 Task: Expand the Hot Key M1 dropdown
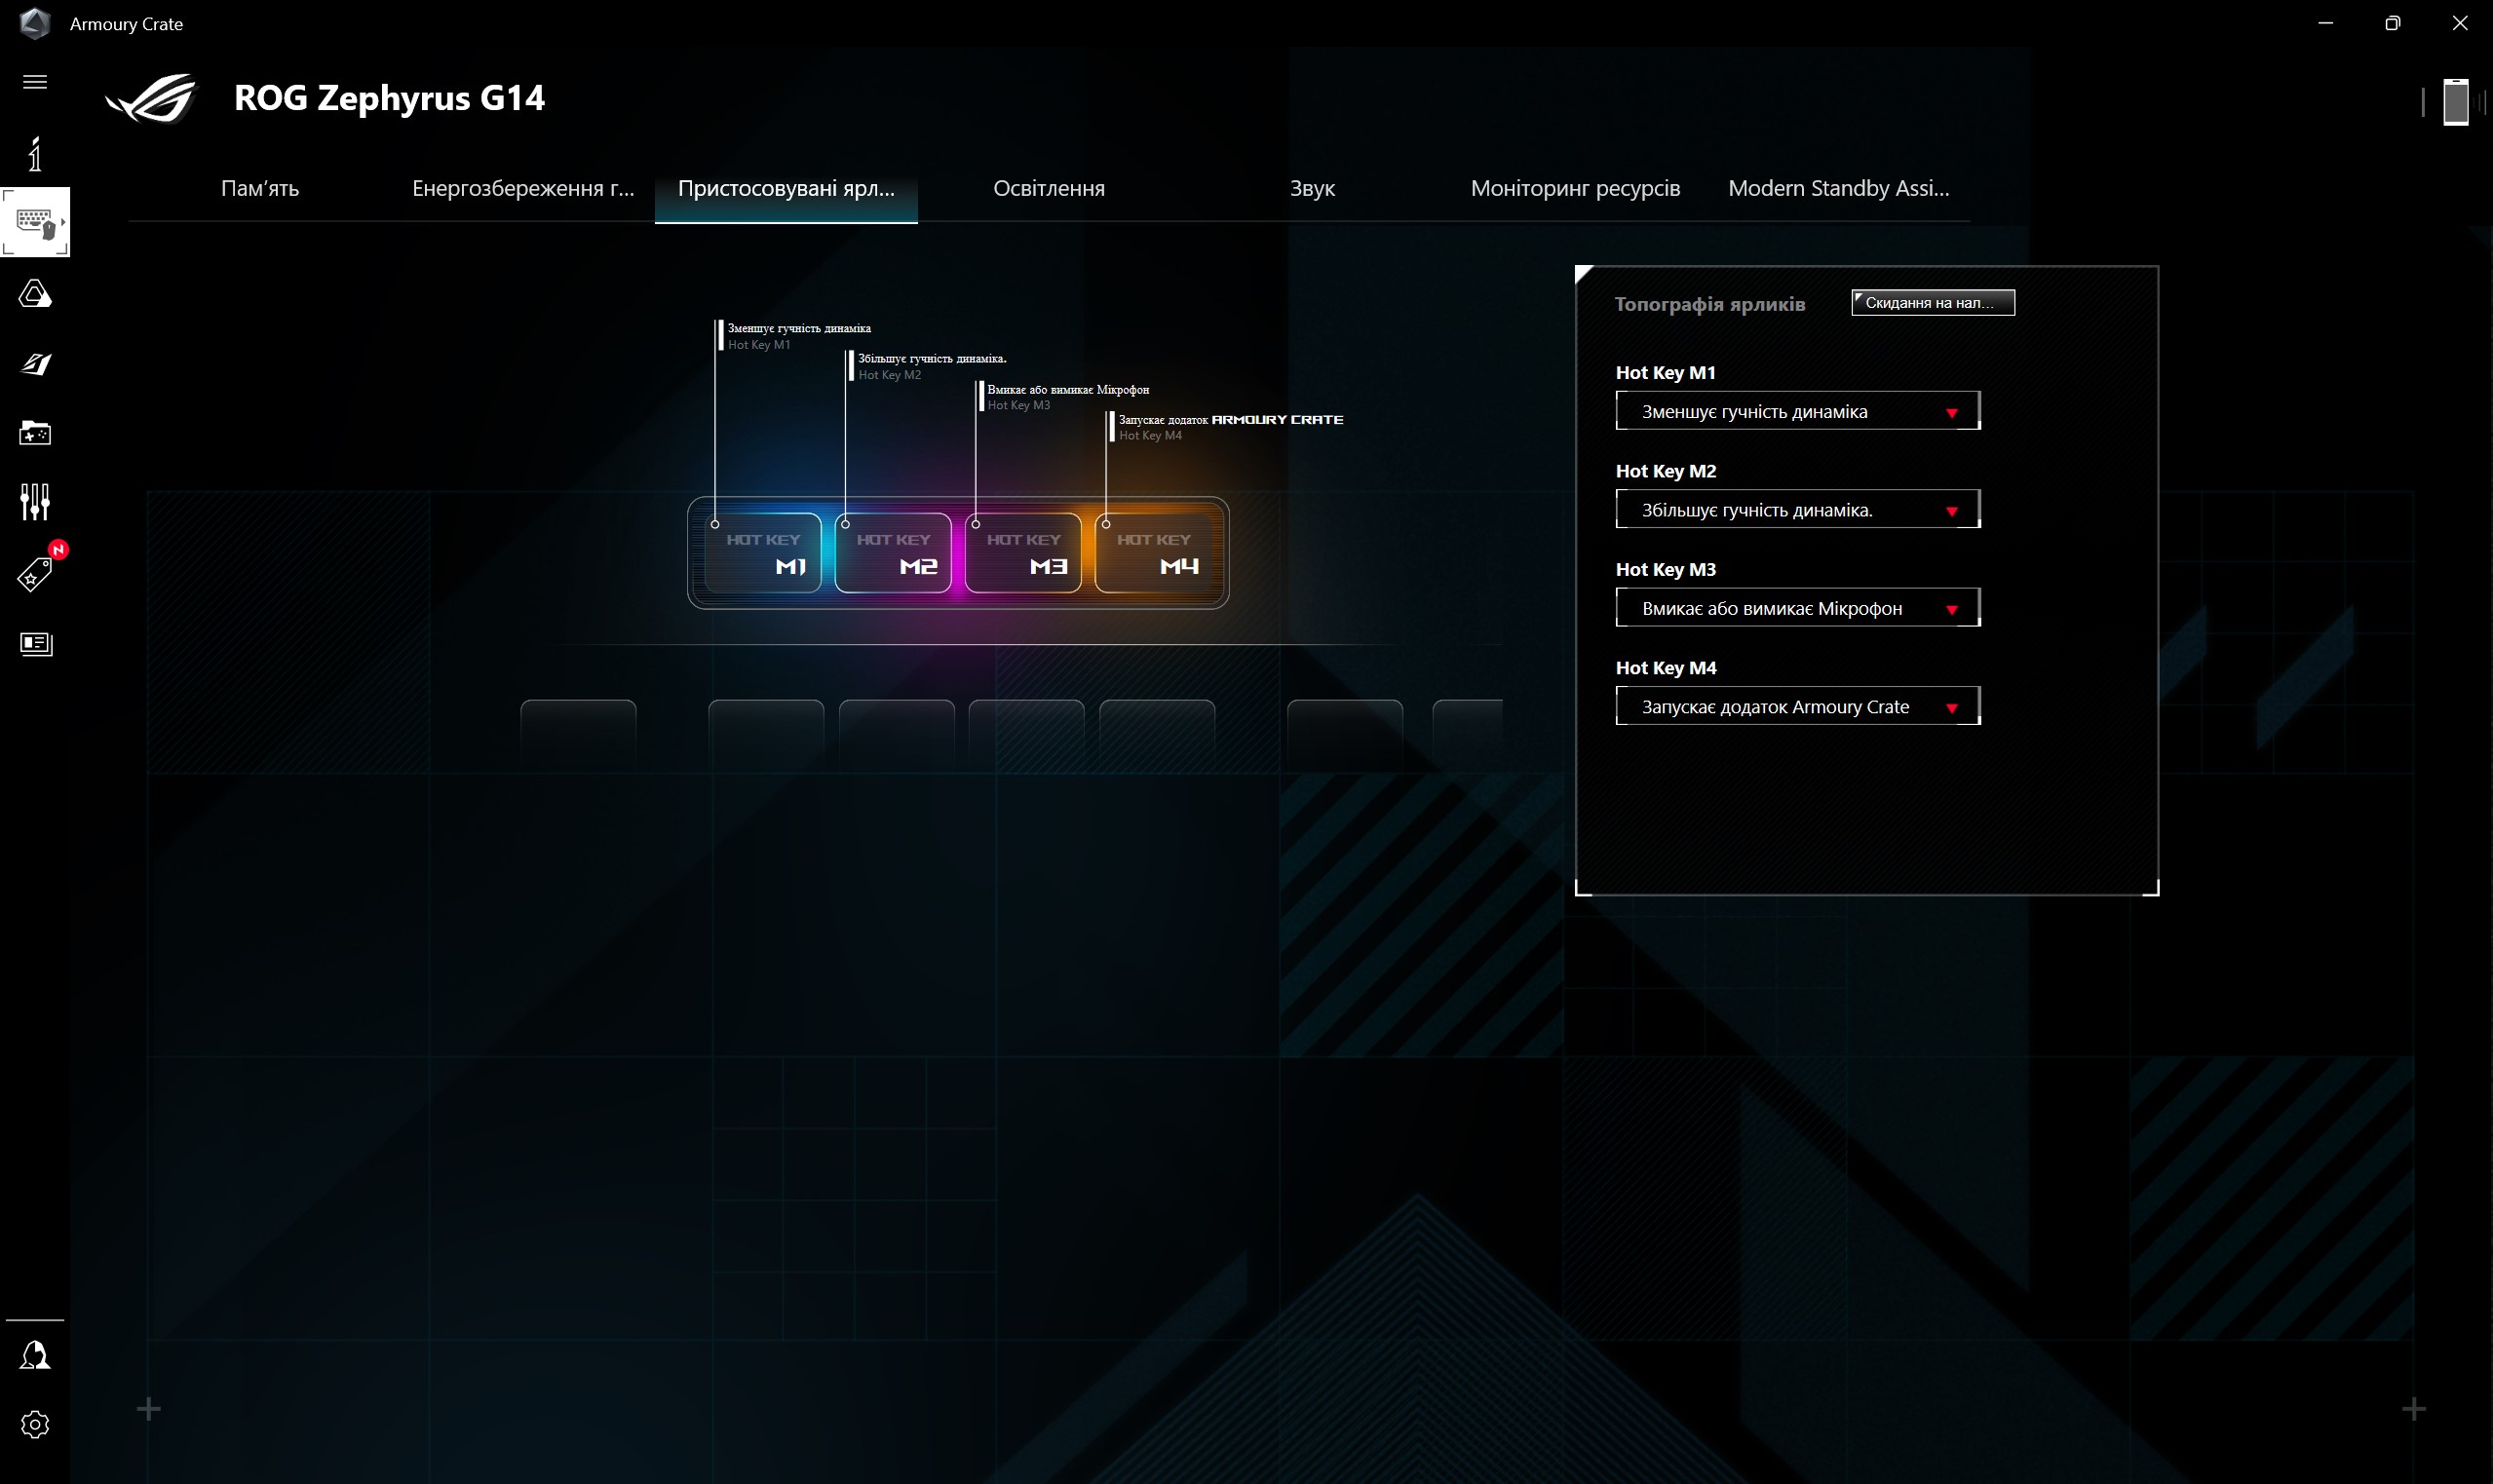click(1797, 411)
